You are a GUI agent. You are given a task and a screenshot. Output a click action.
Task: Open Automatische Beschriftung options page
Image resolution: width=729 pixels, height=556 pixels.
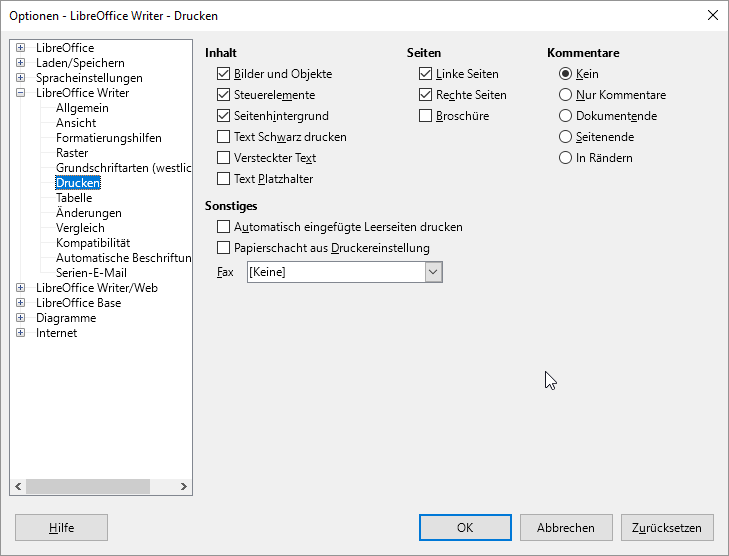click(124, 258)
